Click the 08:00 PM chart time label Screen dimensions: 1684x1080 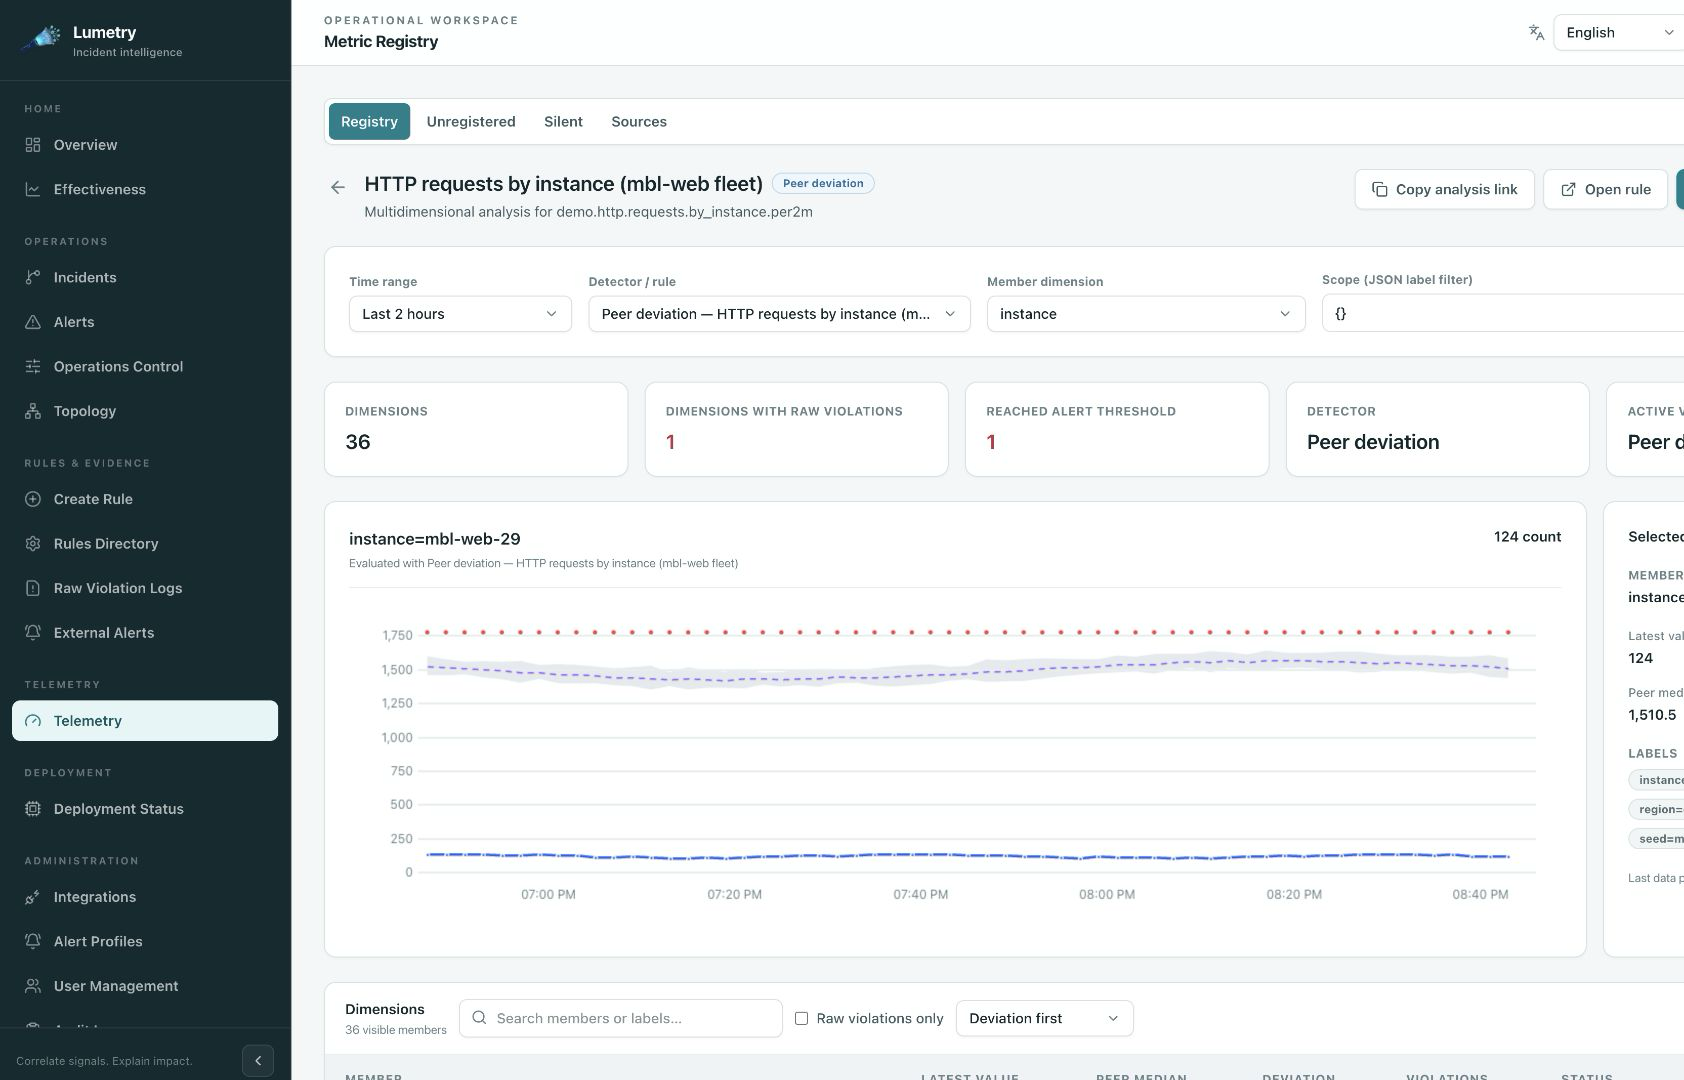[x=1106, y=894]
